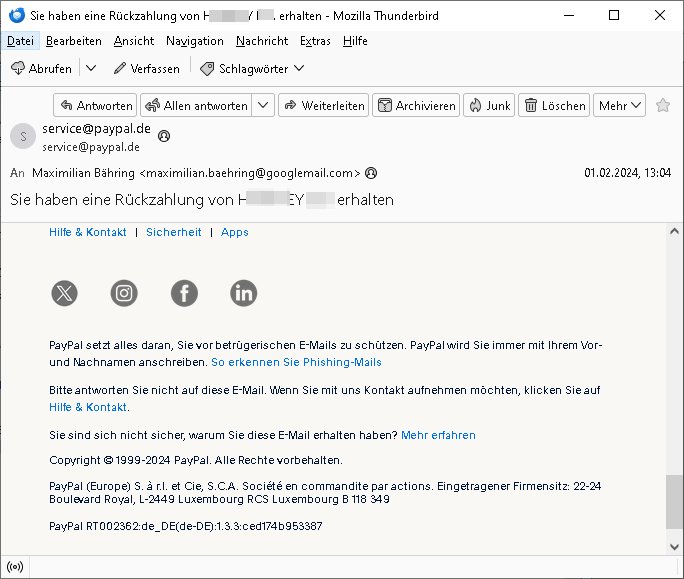684x579 pixels.
Task: Expand the Allen antworten dropdown arrow
Action: click(263, 105)
